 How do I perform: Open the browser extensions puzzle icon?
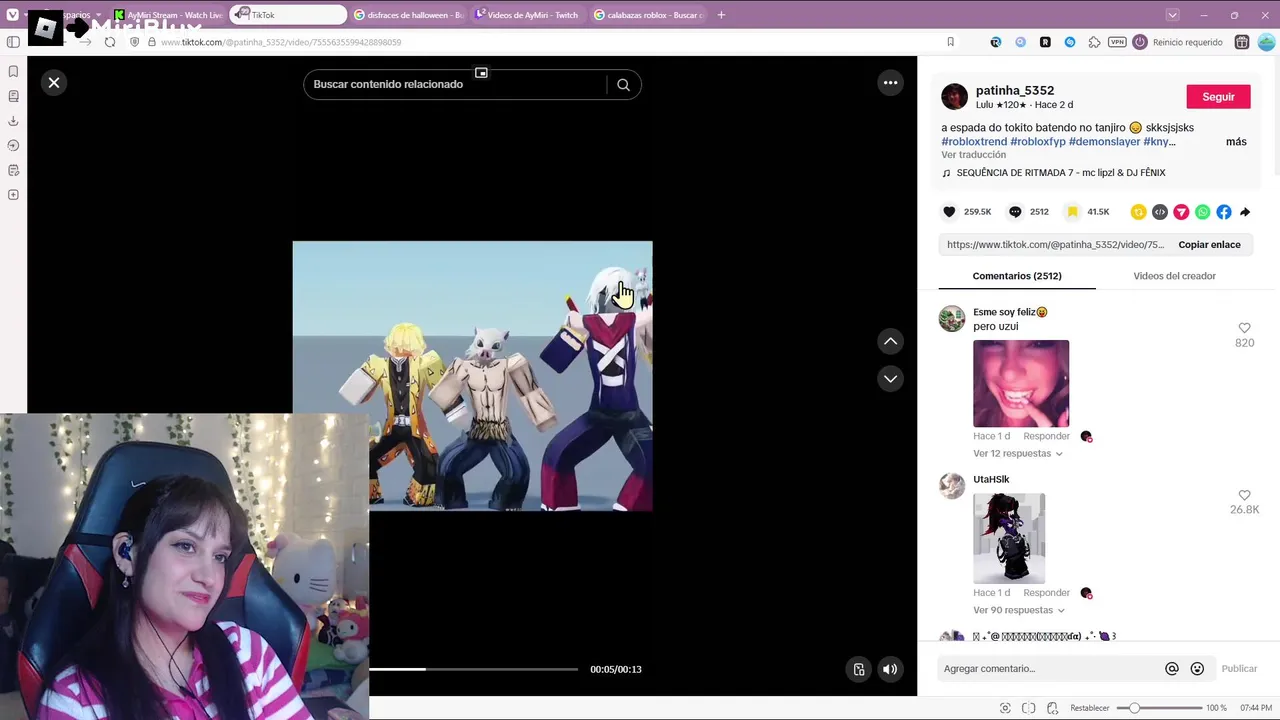1094,42
